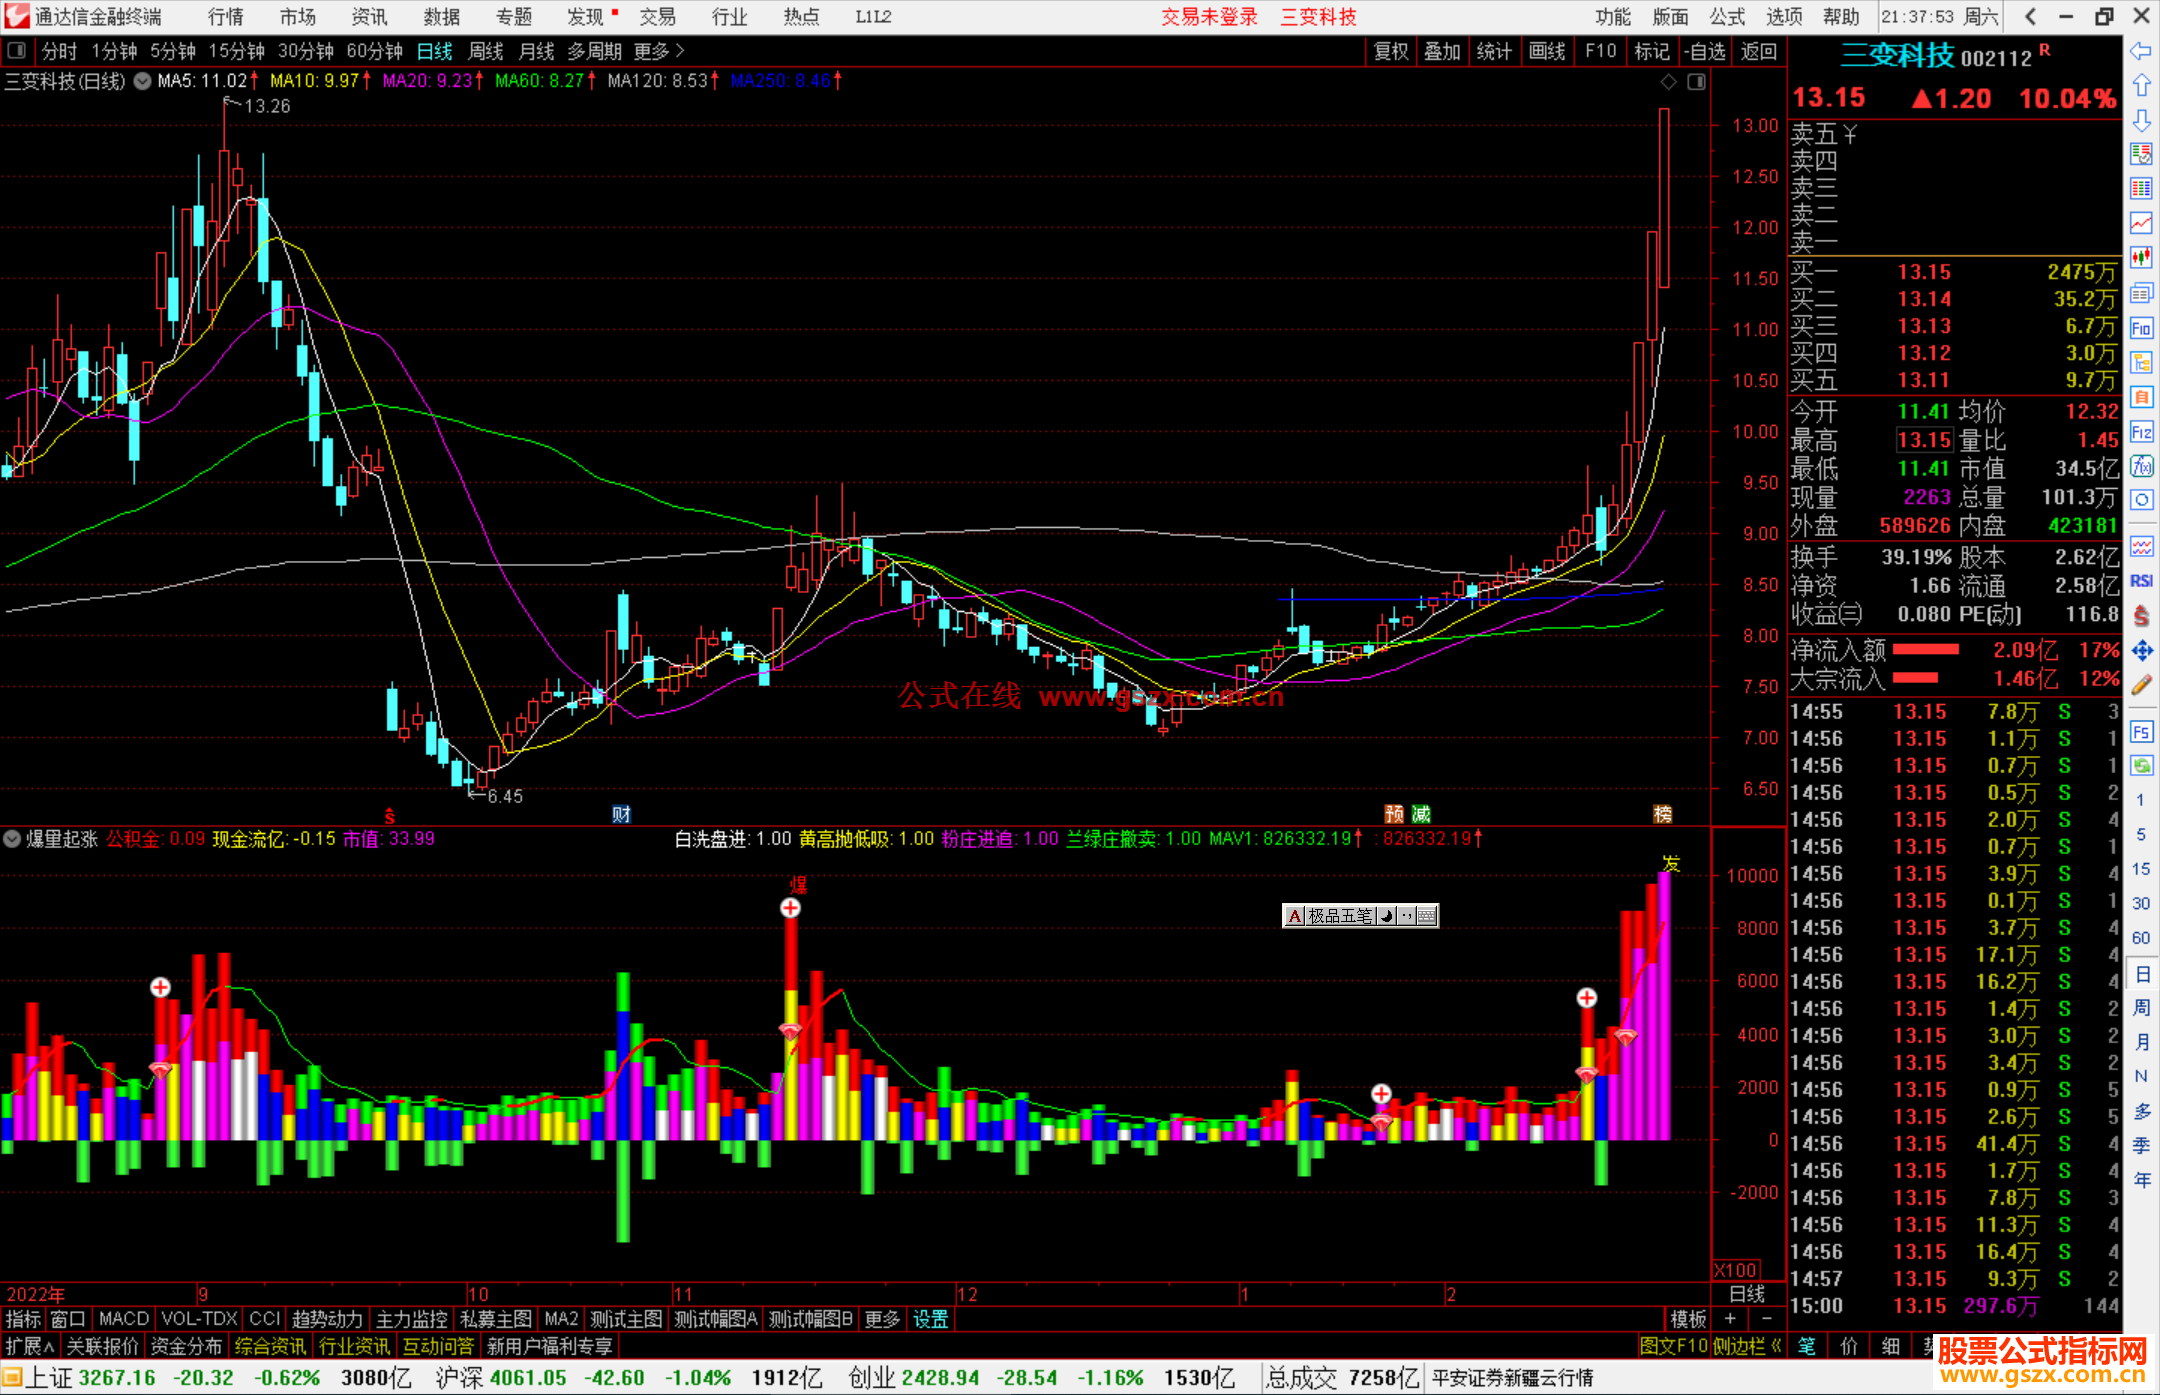
Task: Click the back arrow sidebar icon
Action: [2141, 50]
